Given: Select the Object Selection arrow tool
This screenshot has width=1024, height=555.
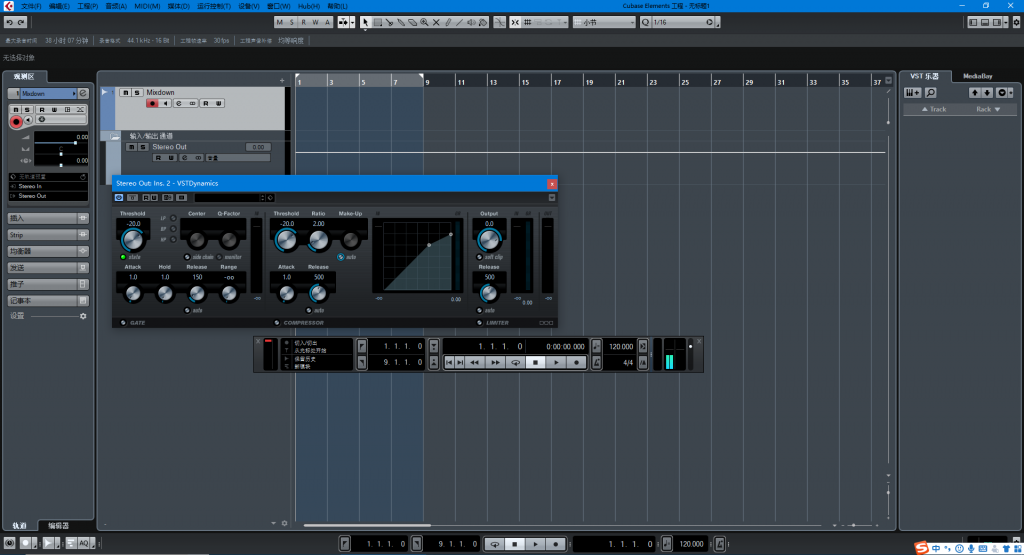Looking at the screenshot, I should (366, 22).
